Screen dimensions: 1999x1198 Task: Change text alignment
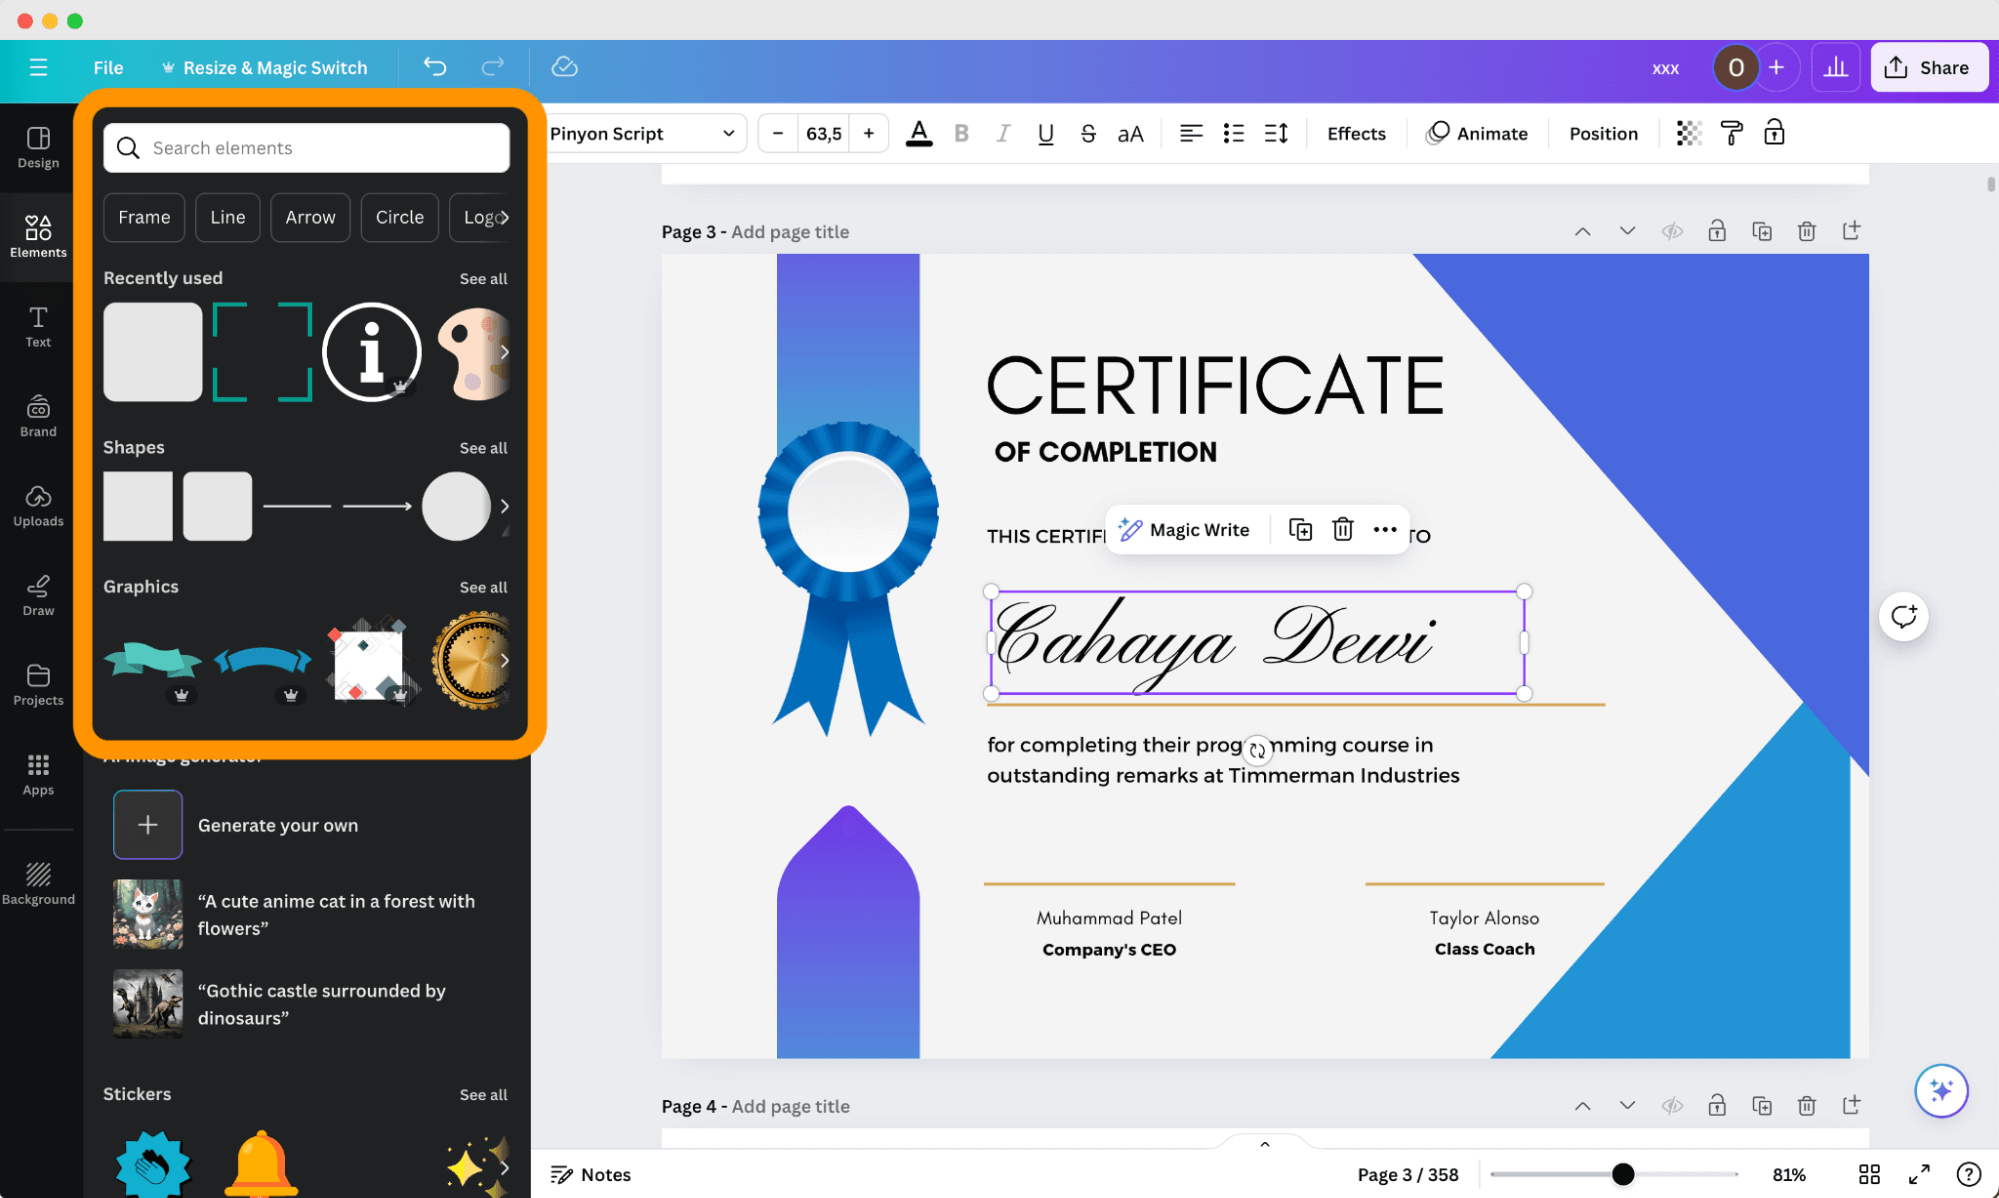click(1190, 133)
